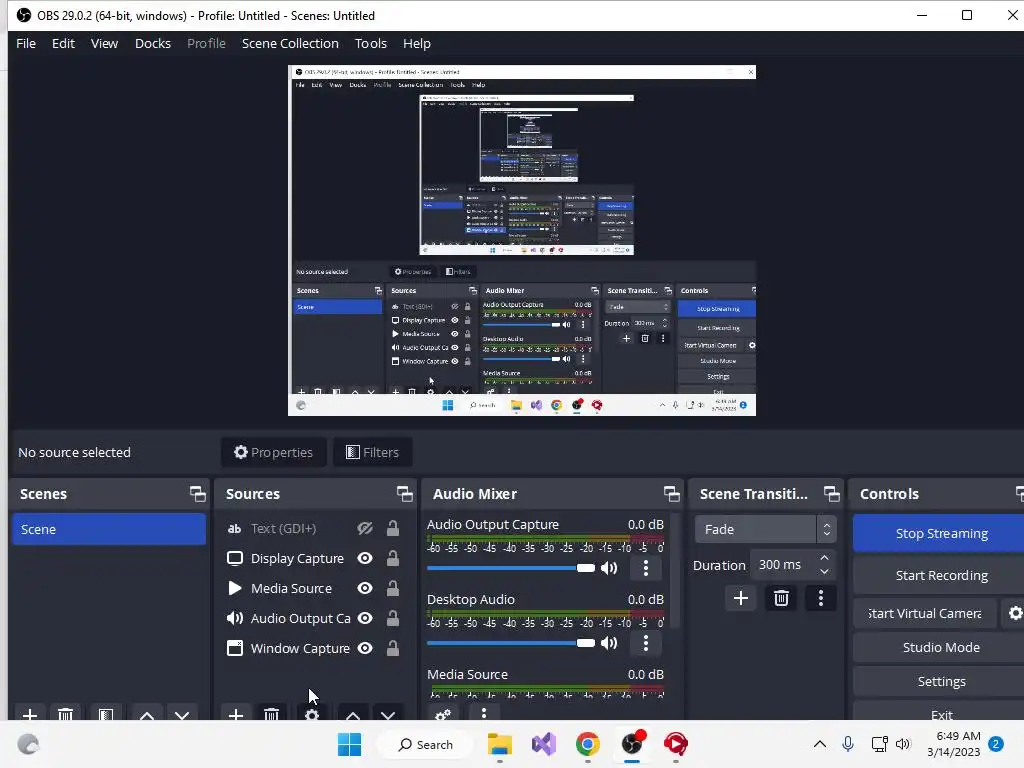The width and height of the screenshot is (1024, 768).
Task: Remove the selected scene with the trash icon
Action: 65,714
